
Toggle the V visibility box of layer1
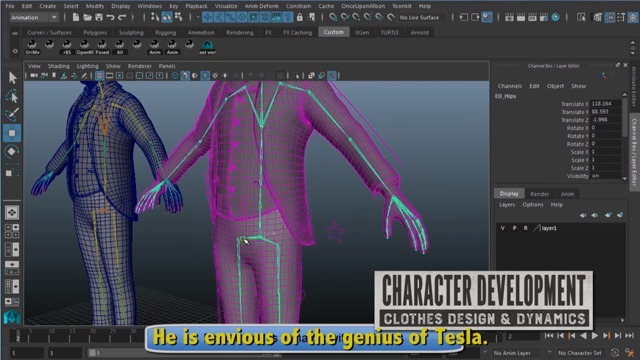point(502,228)
